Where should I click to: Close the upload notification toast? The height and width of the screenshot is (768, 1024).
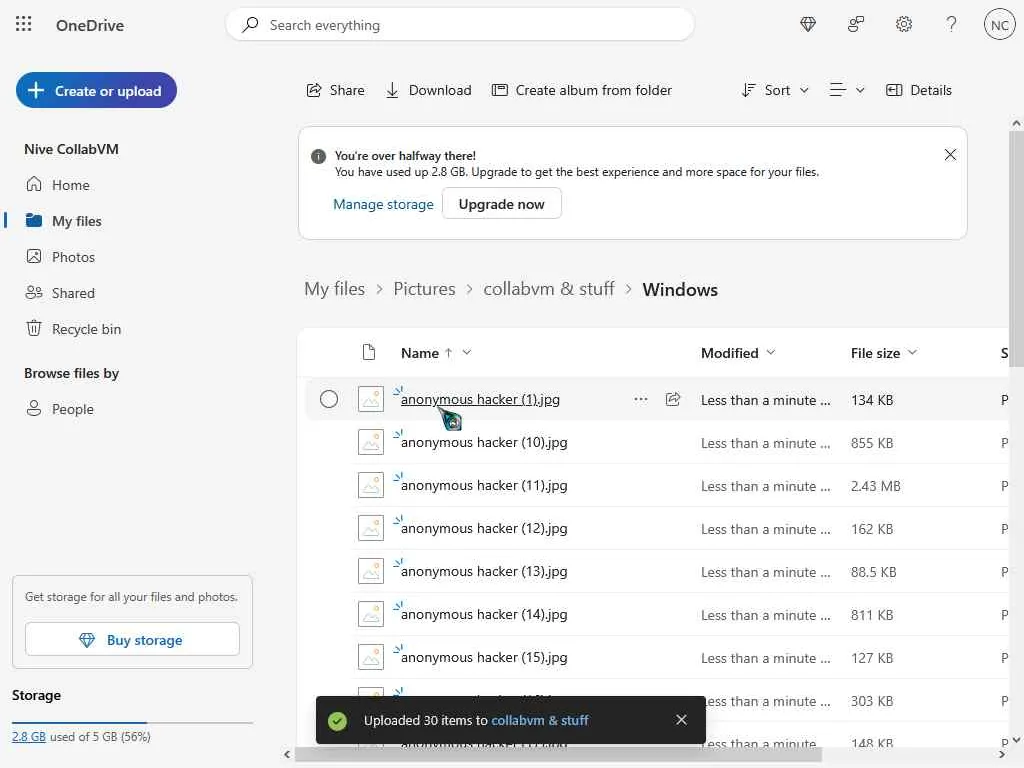(x=681, y=720)
